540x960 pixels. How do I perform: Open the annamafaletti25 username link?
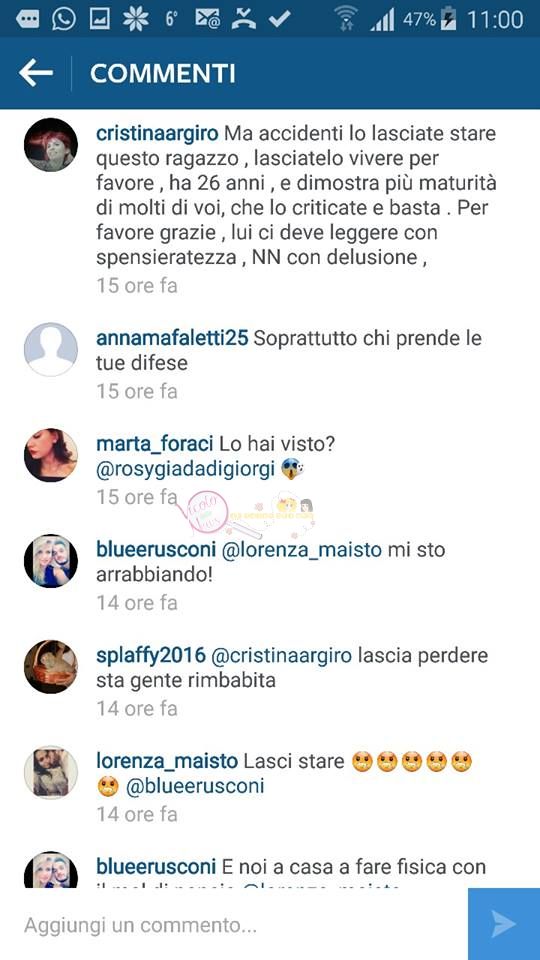coord(172,338)
